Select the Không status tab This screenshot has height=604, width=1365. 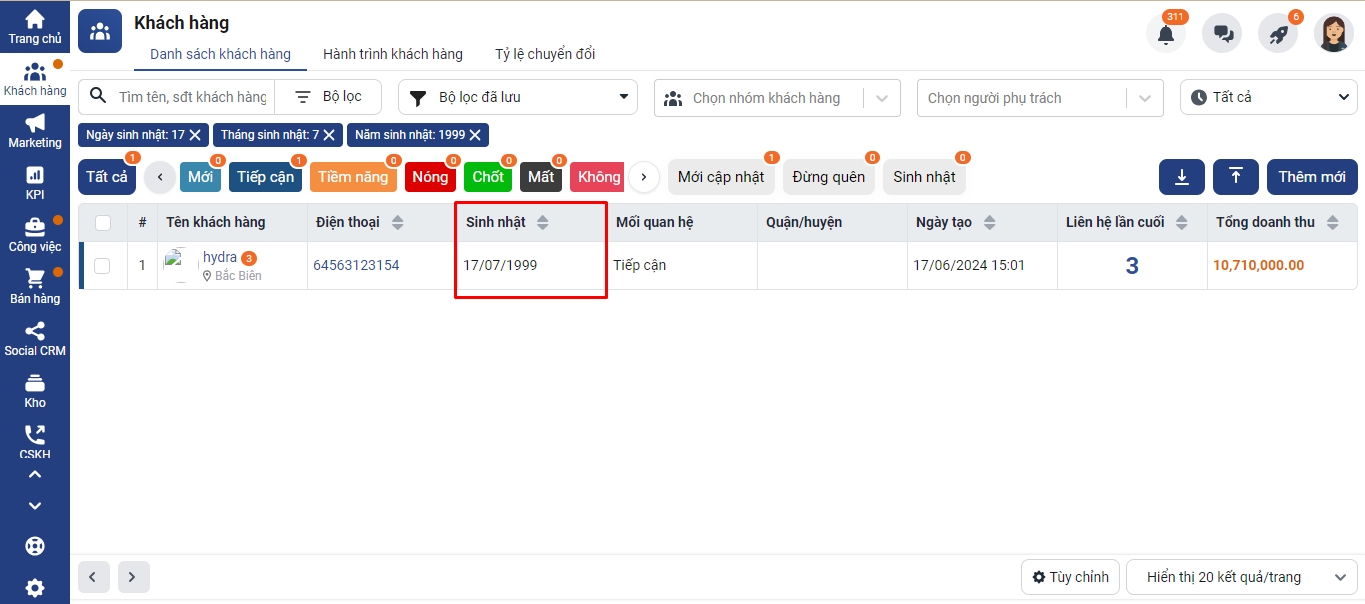point(597,177)
